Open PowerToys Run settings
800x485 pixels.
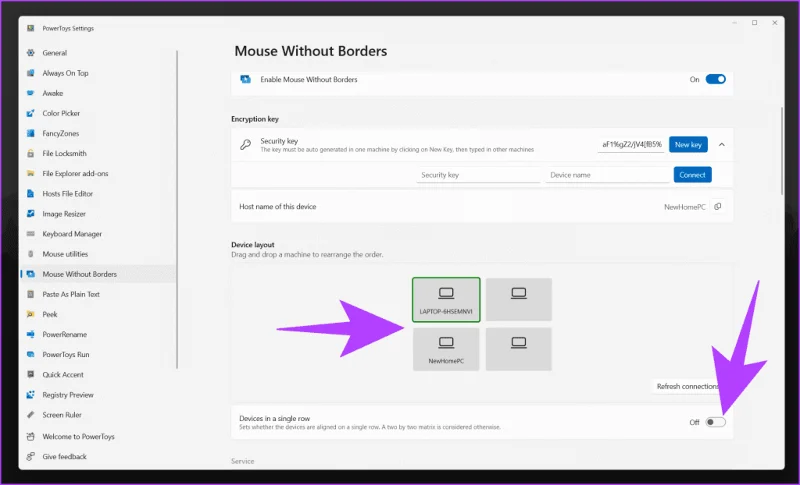65,354
